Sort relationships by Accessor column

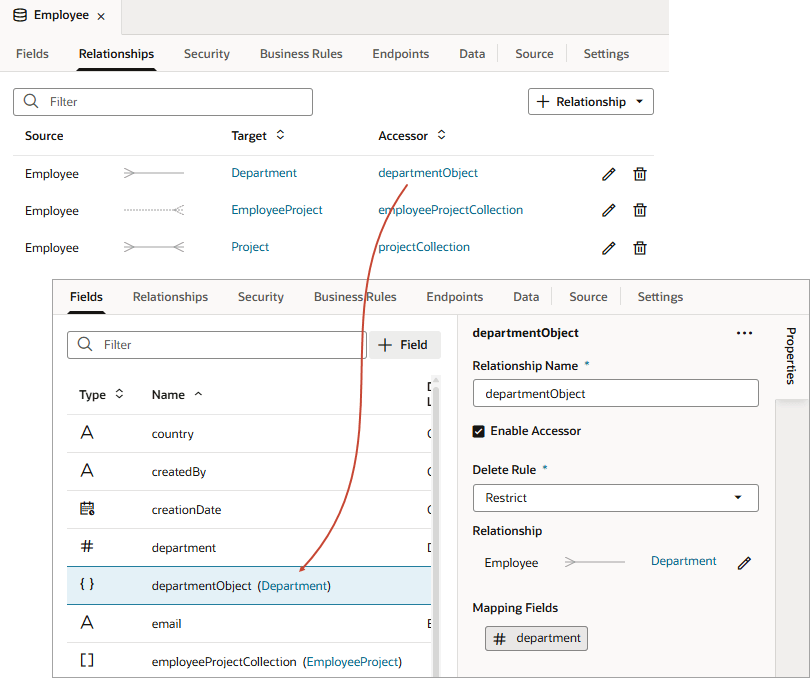tap(441, 135)
